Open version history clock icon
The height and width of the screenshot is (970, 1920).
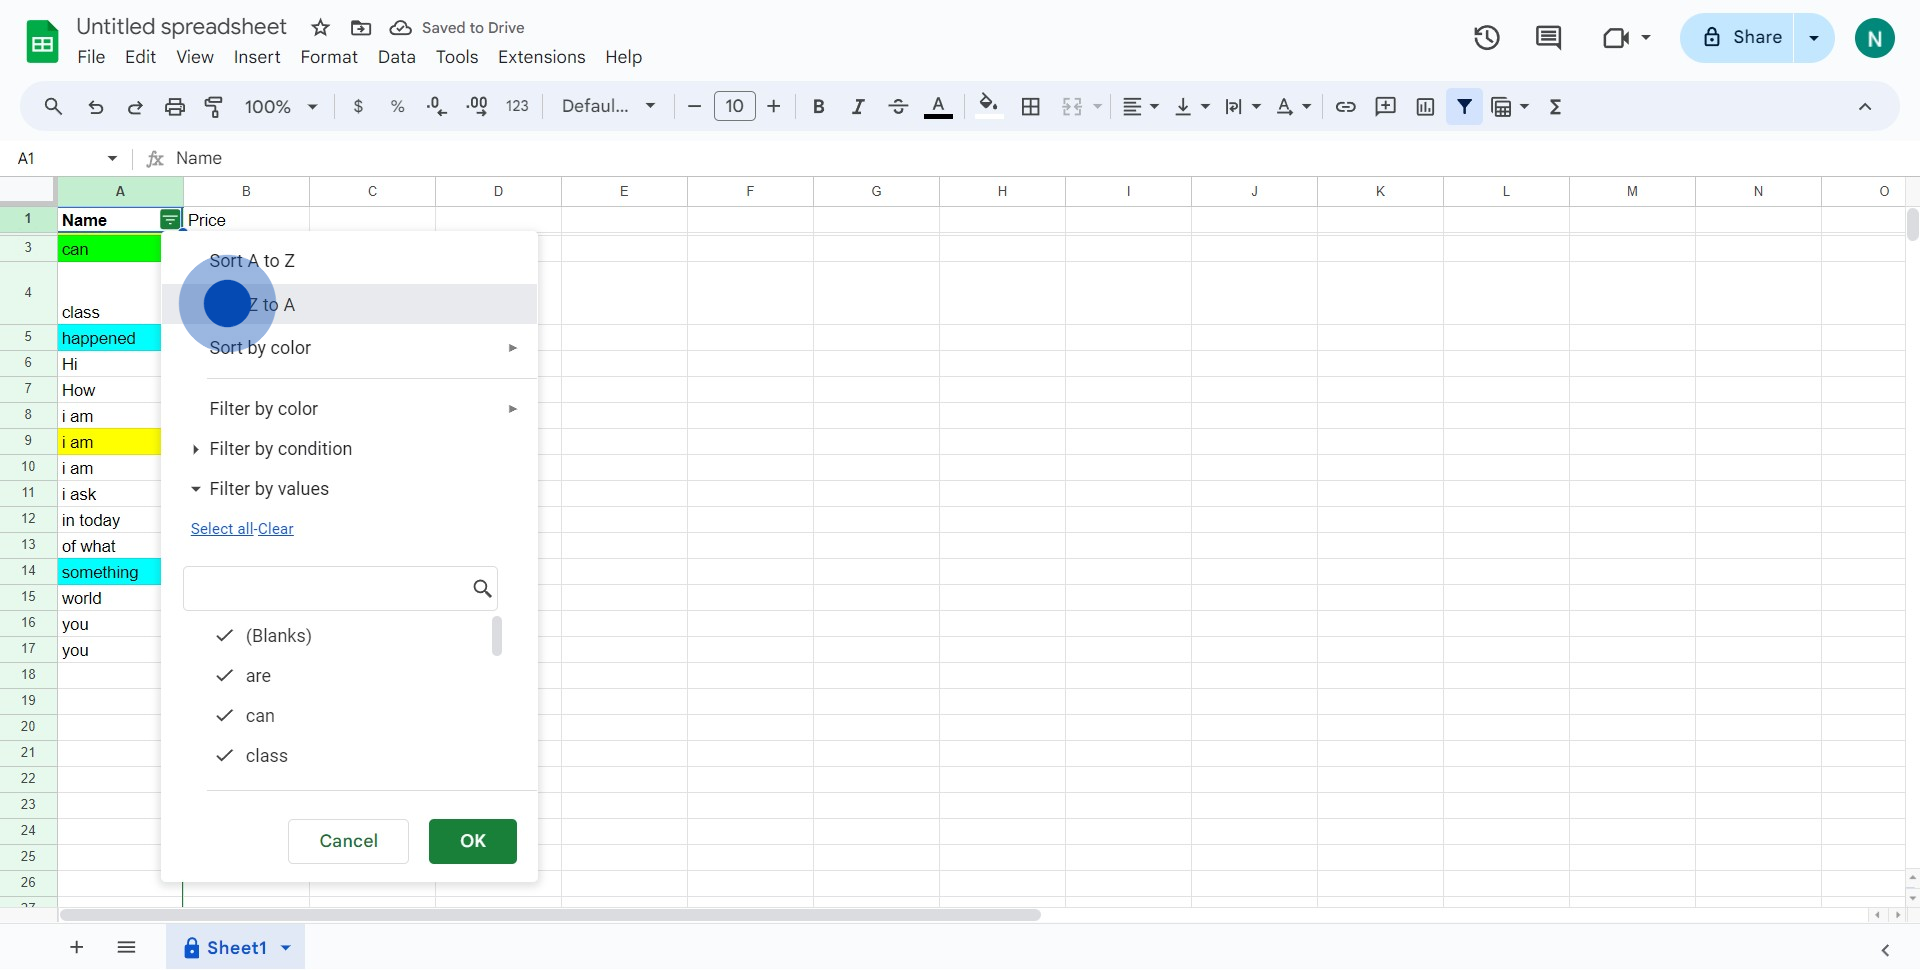pyautogui.click(x=1486, y=38)
